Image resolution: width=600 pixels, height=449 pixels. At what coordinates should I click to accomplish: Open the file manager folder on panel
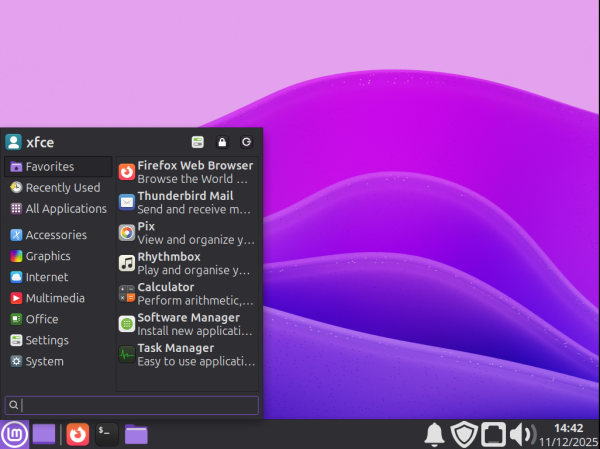coord(136,434)
